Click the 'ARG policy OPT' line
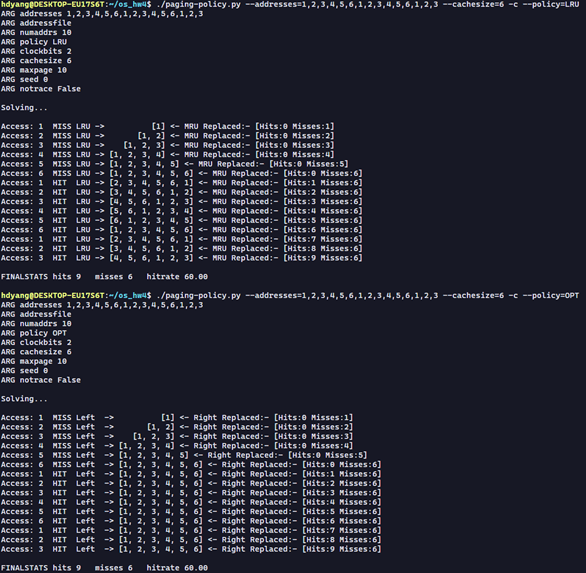The width and height of the screenshot is (586, 573). (34, 333)
